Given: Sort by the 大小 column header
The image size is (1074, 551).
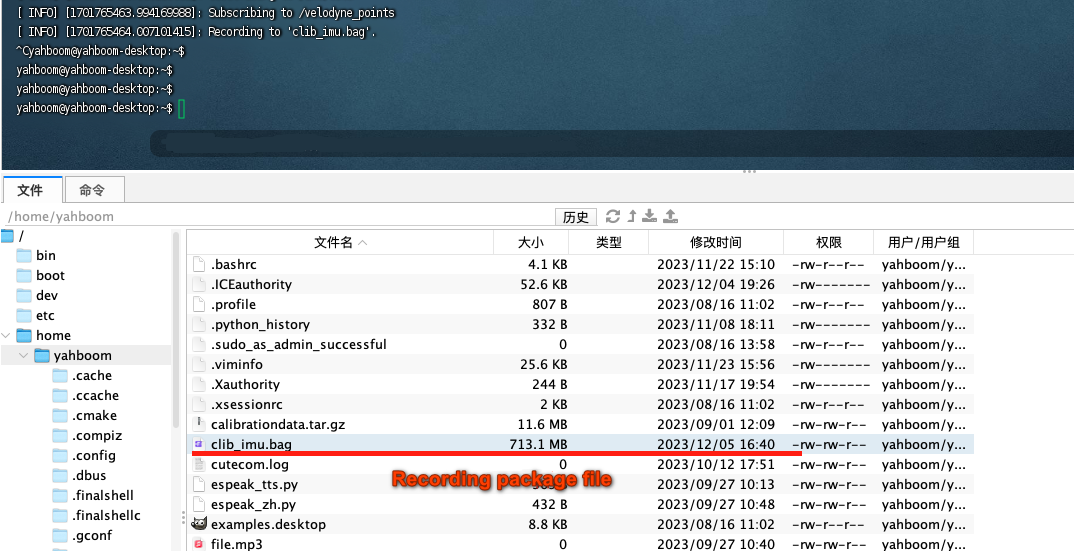Looking at the screenshot, I should 531,243.
